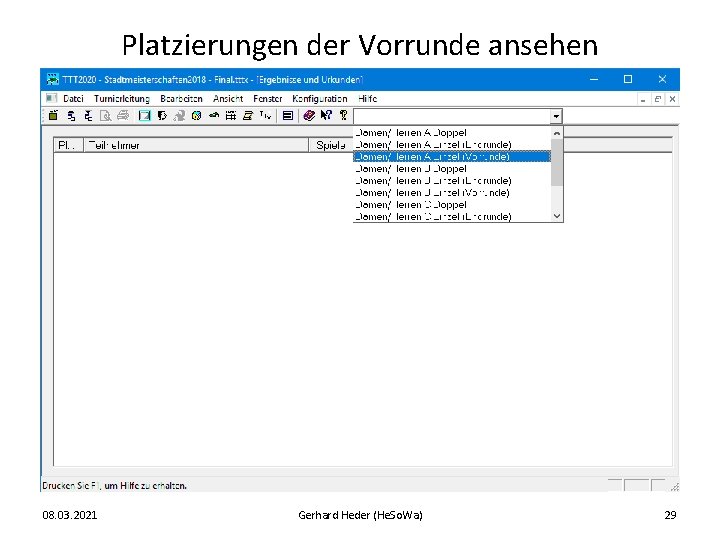Open the Fenster menu

pos(268,99)
